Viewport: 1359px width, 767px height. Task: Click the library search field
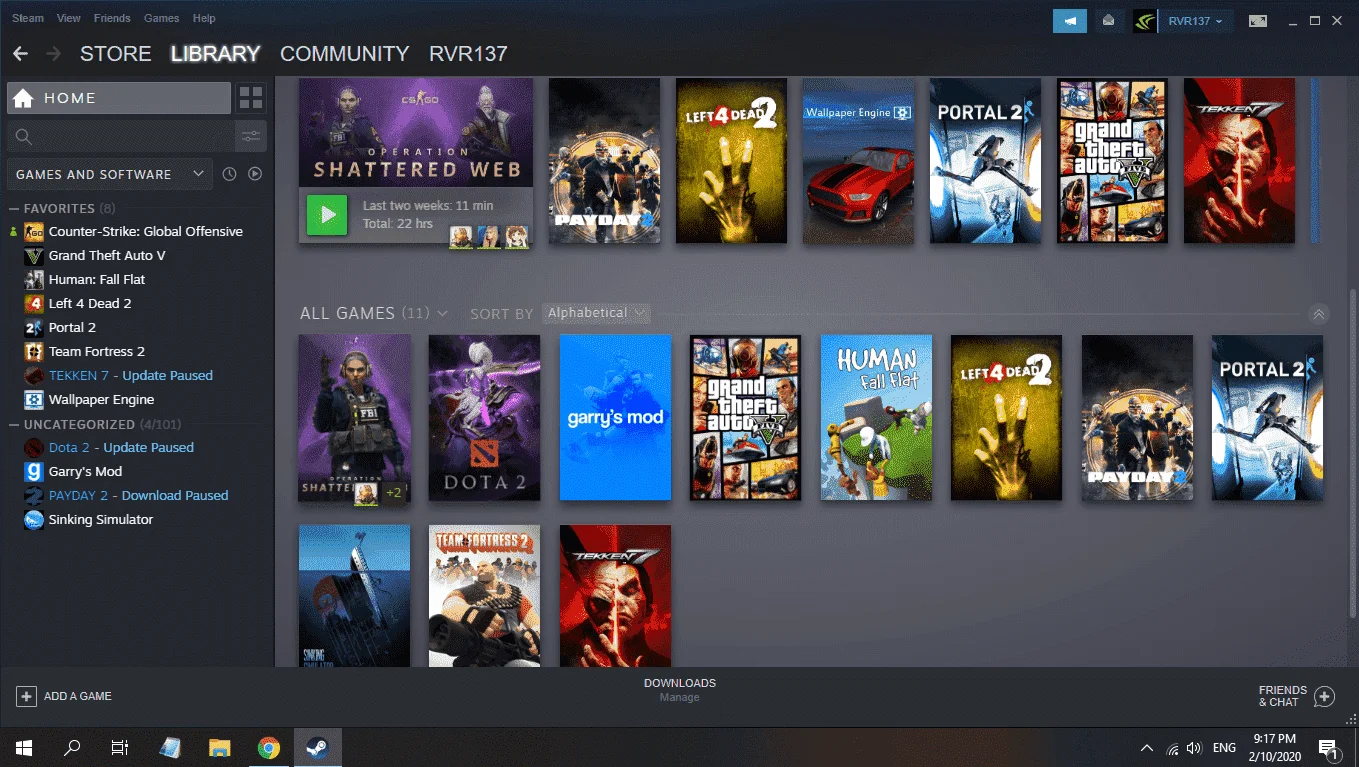120,136
